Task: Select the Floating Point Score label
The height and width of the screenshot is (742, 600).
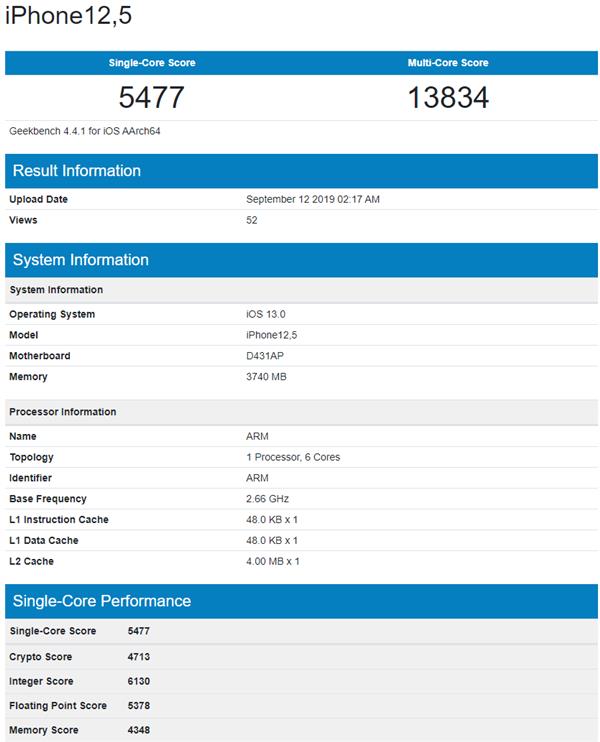Action: (x=58, y=706)
